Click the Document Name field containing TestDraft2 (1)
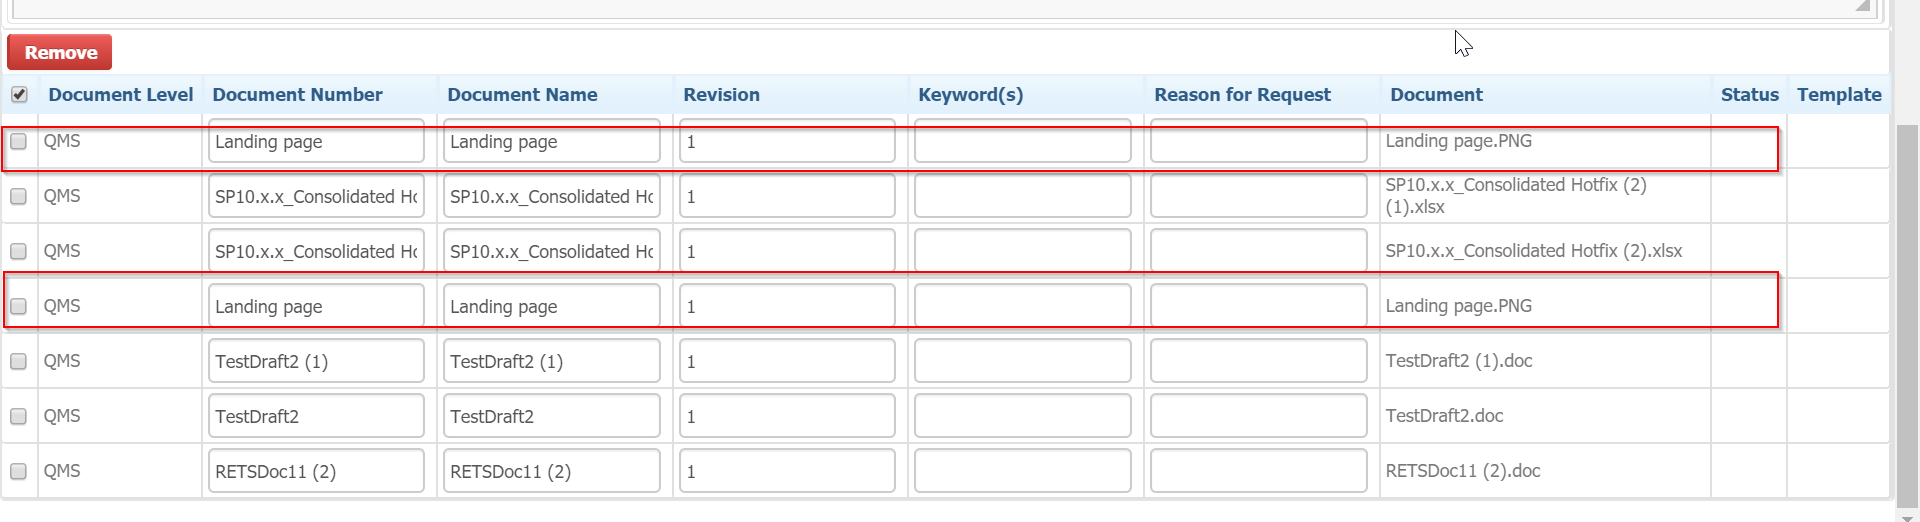This screenshot has height=522, width=1920. point(551,361)
